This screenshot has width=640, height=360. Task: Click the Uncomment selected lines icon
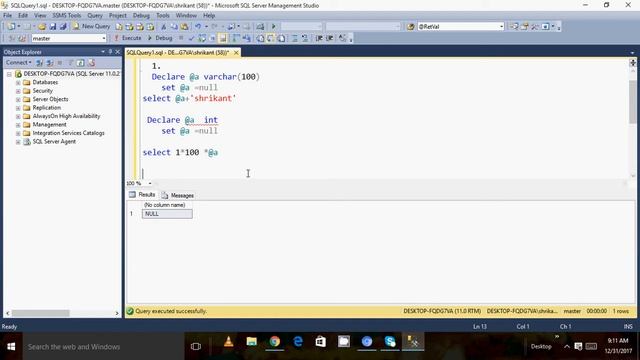[x=305, y=38]
